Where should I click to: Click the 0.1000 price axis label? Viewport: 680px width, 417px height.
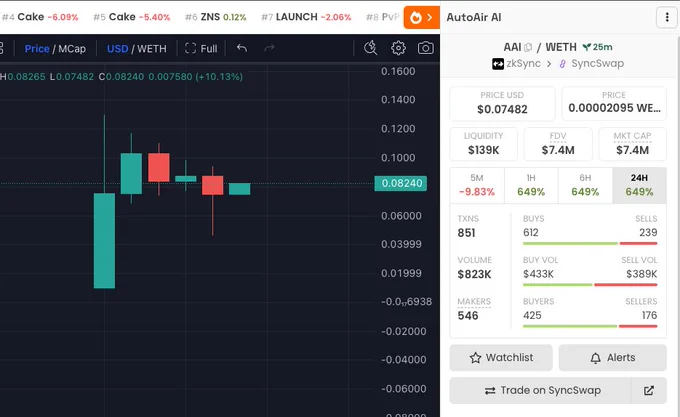[x=398, y=158]
